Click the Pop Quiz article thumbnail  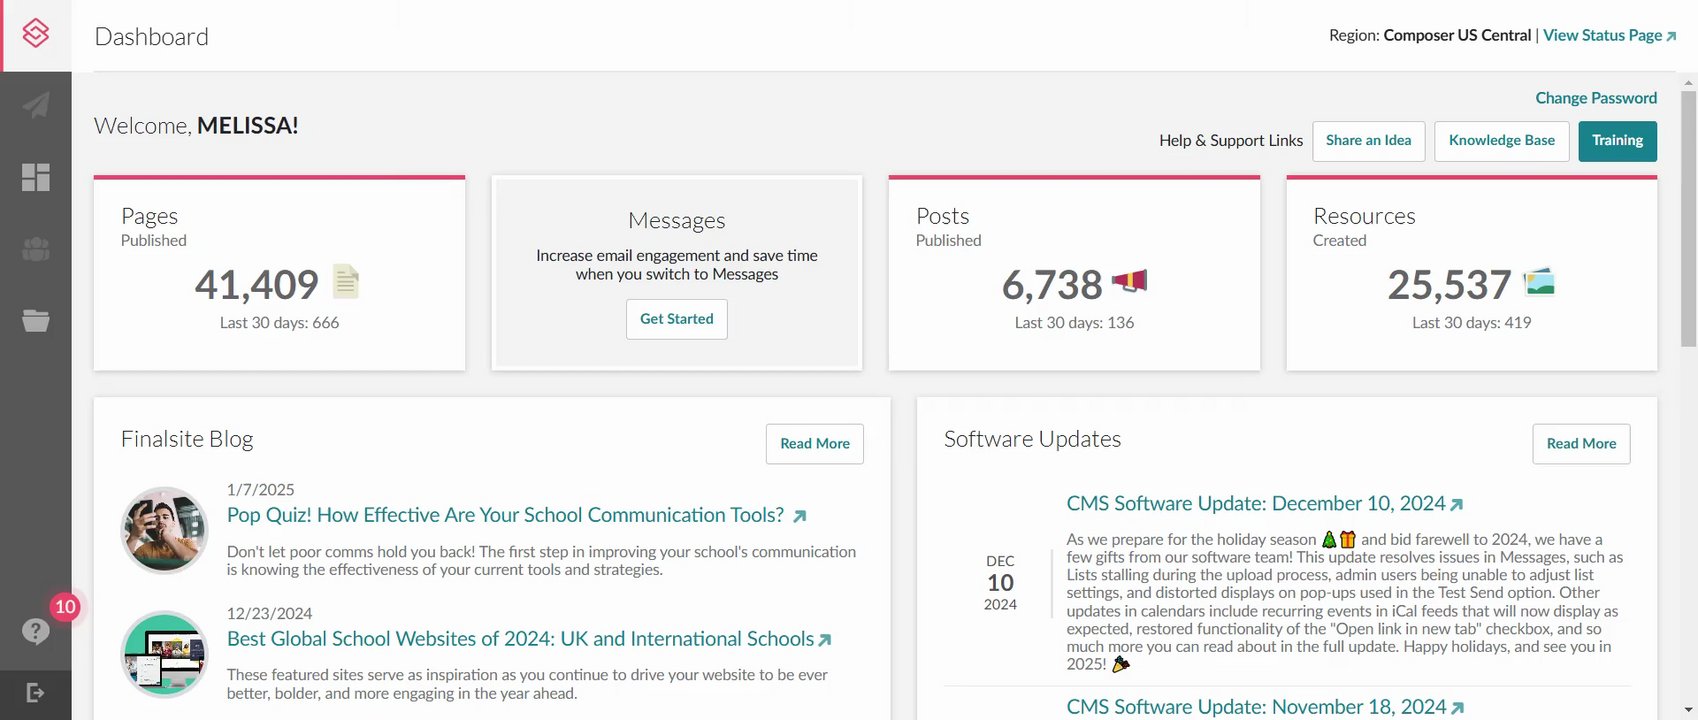tap(164, 530)
